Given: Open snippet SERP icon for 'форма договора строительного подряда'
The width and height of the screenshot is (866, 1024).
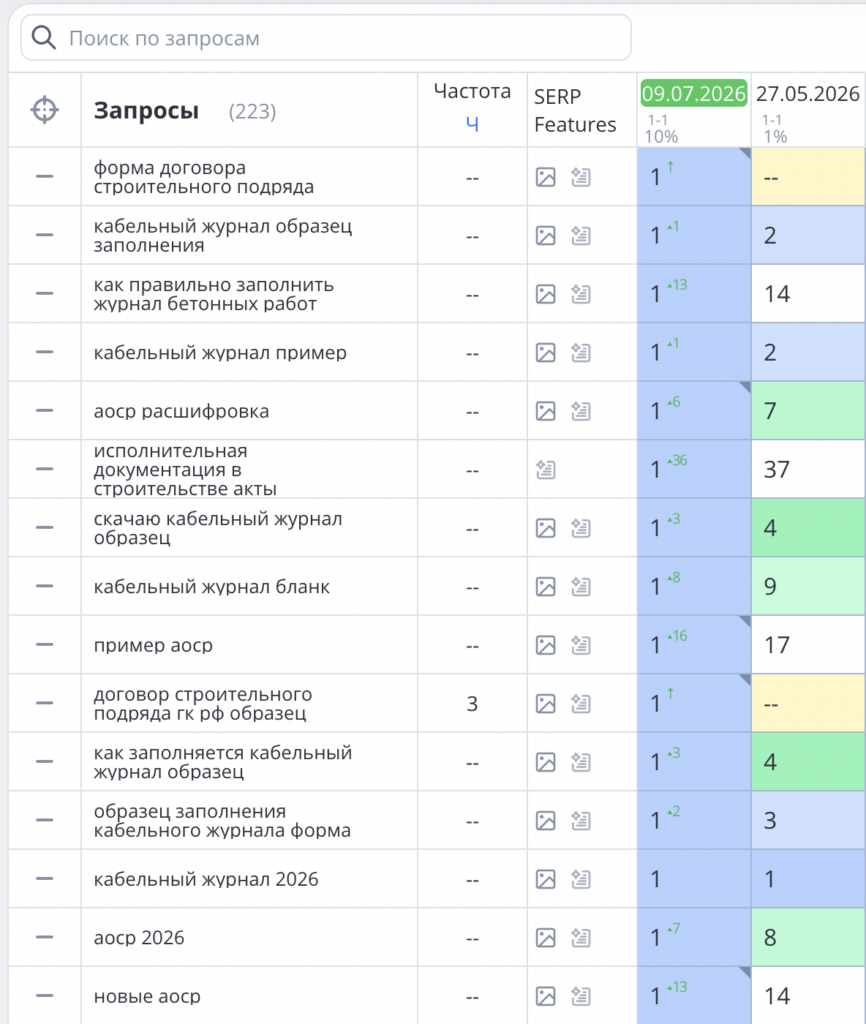Looking at the screenshot, I should pyautogui.click(x=581, y=177).
